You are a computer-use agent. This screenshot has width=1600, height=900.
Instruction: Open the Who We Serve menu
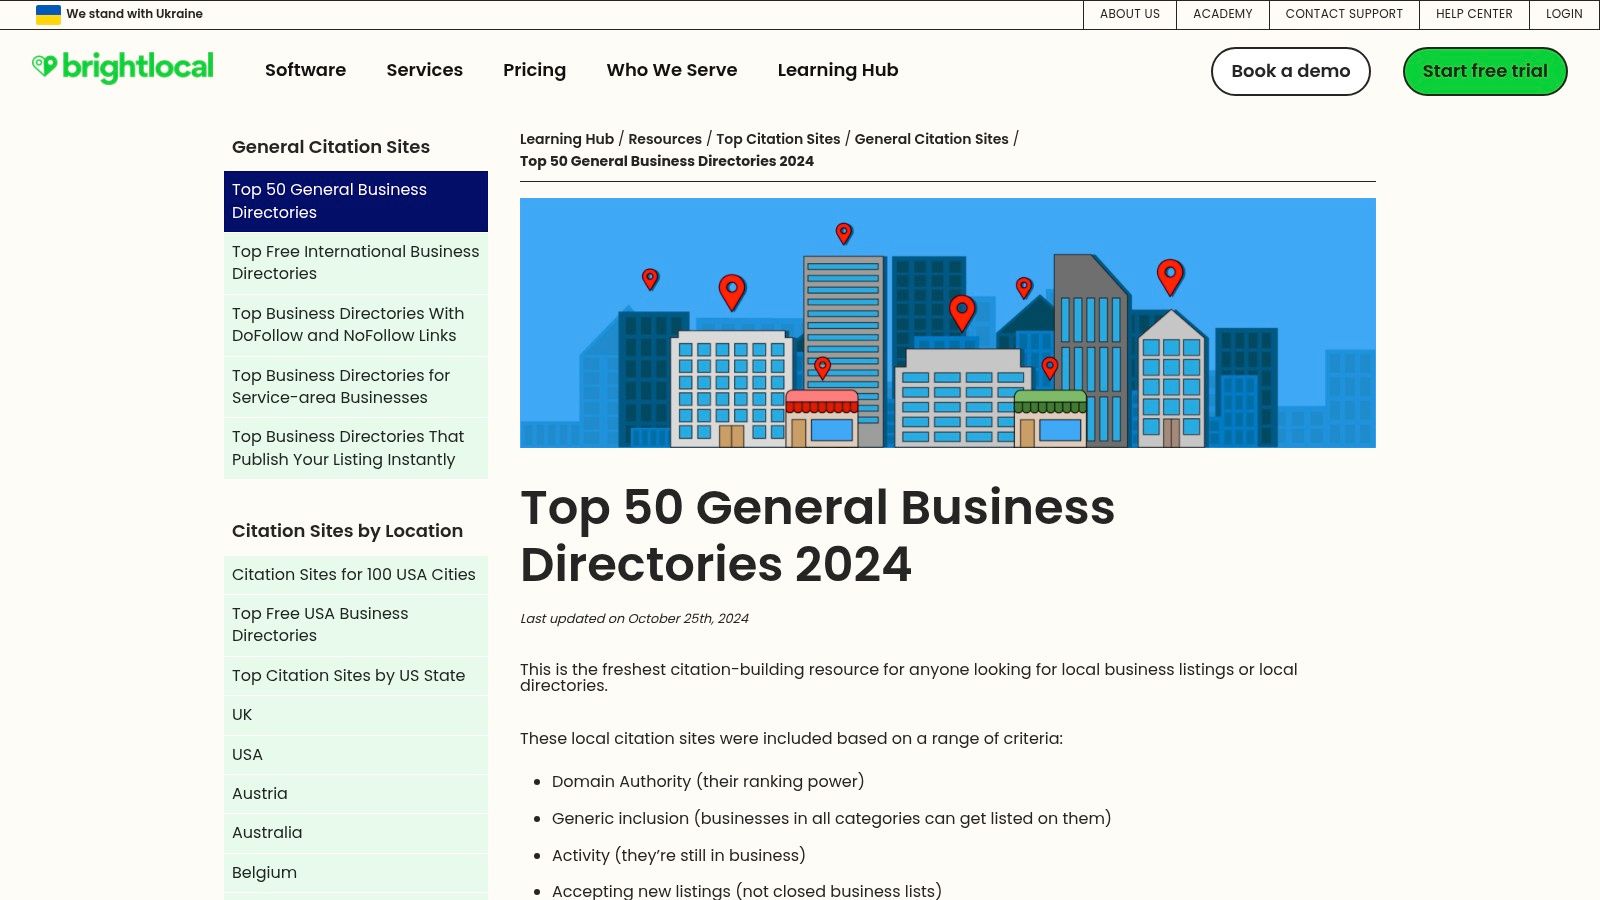coord(672,70)
